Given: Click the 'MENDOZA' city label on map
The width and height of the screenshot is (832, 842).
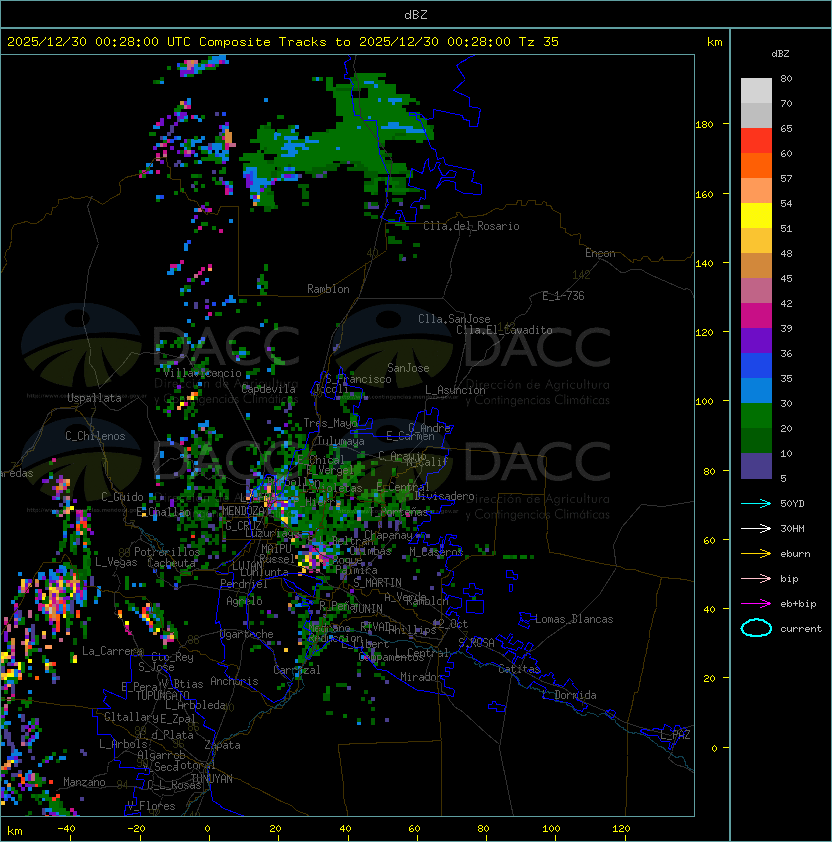Looking at the screenshot, I should pos(243,511).
